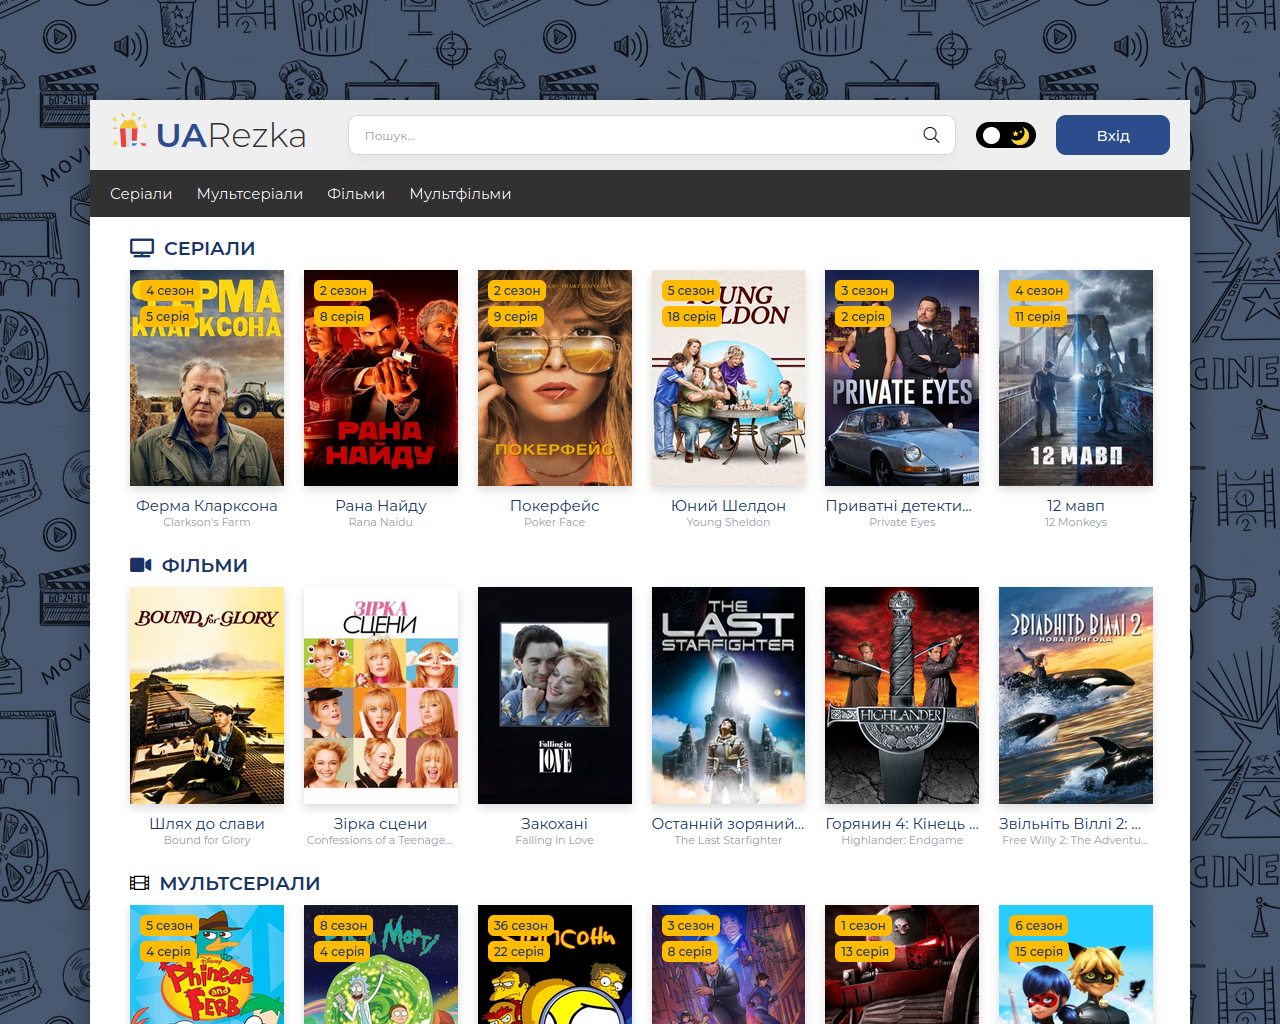Open the Рана Найду poster
This screenshot has width=1280, height=1024.
click(x=381, y=378)
